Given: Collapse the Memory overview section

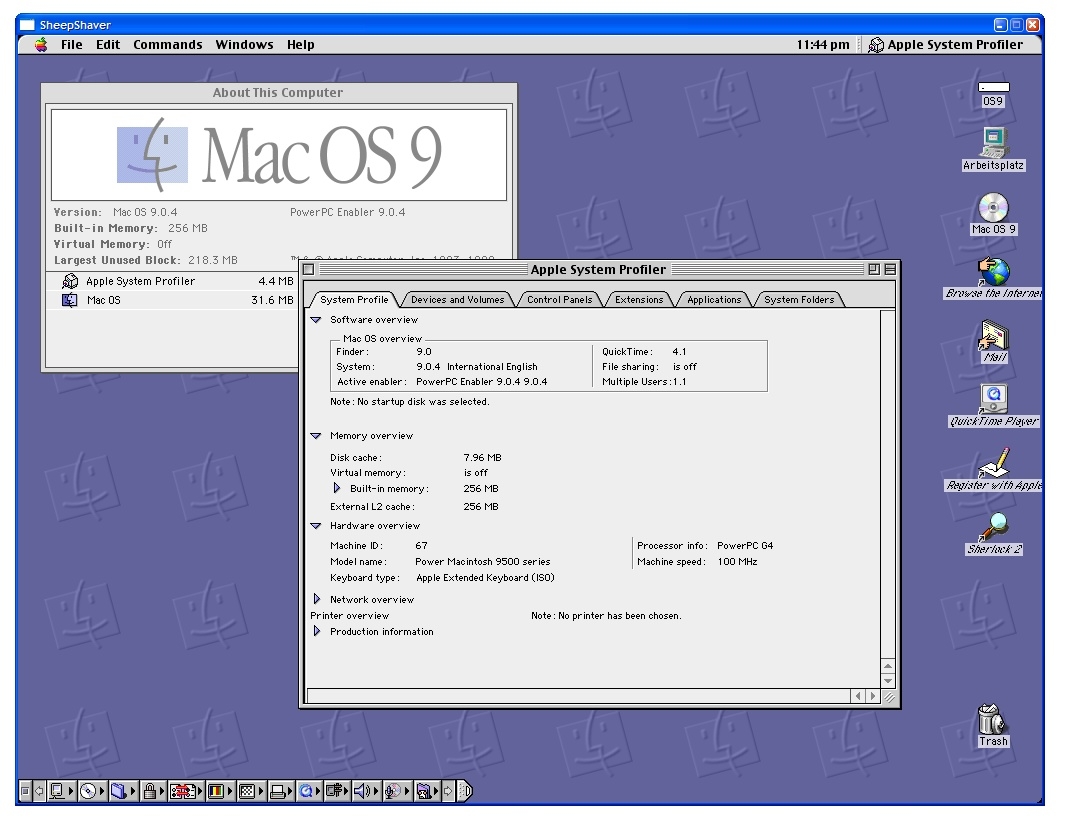Looking at the screenshot, I should [316, 436].
